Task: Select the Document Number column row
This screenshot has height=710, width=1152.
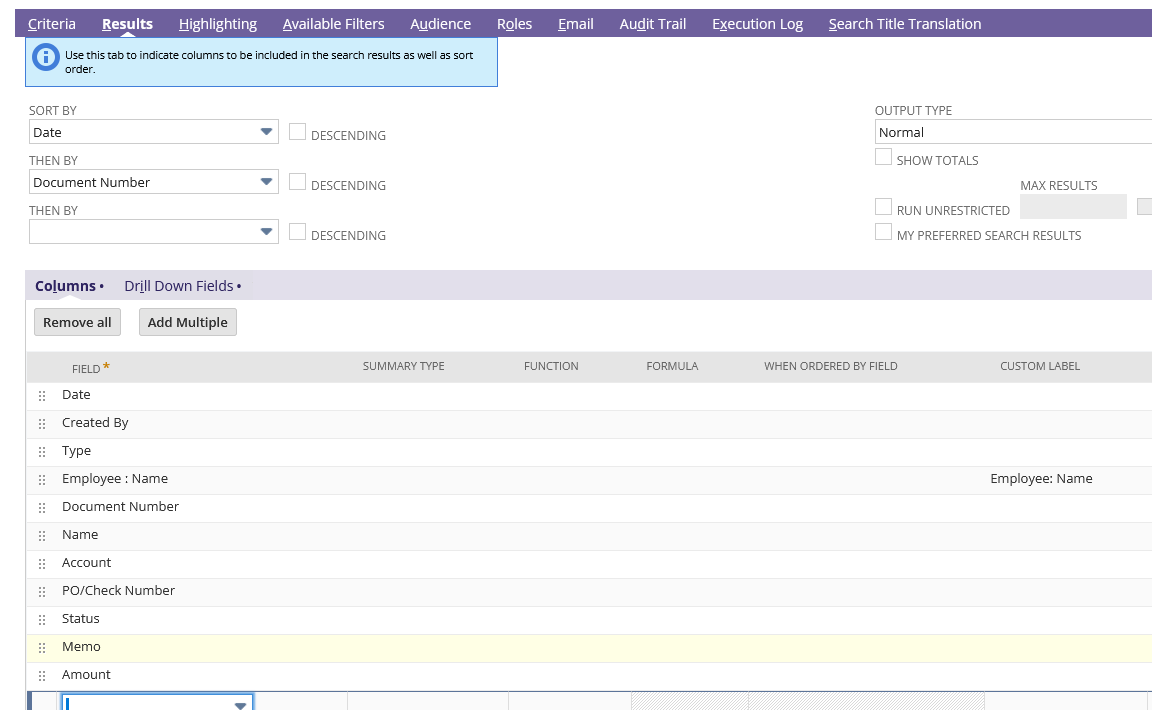Action: click(589, 507)
